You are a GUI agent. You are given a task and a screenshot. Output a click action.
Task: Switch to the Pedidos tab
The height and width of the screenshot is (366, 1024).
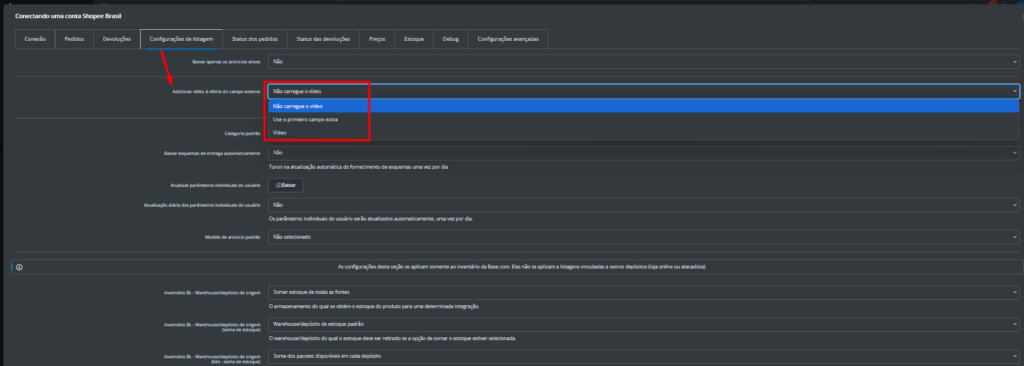click(x=74, y=39)
